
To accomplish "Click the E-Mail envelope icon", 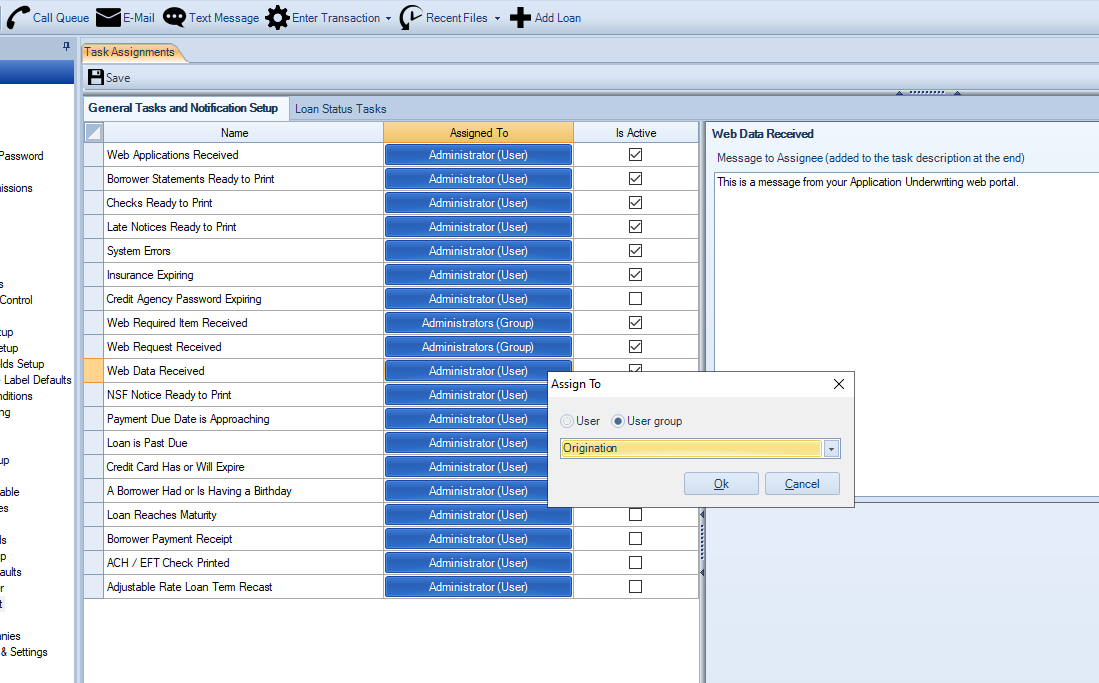I will (x=108, y=18).
